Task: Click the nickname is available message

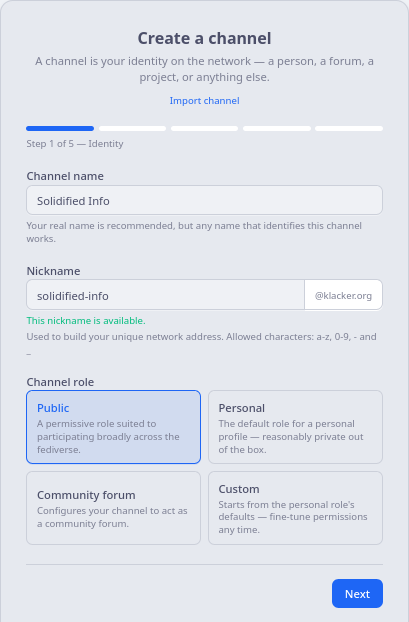Action: click(86, 321)
